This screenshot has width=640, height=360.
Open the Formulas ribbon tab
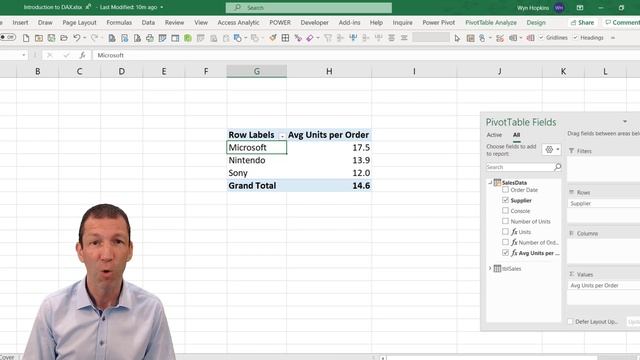(119, 22)
